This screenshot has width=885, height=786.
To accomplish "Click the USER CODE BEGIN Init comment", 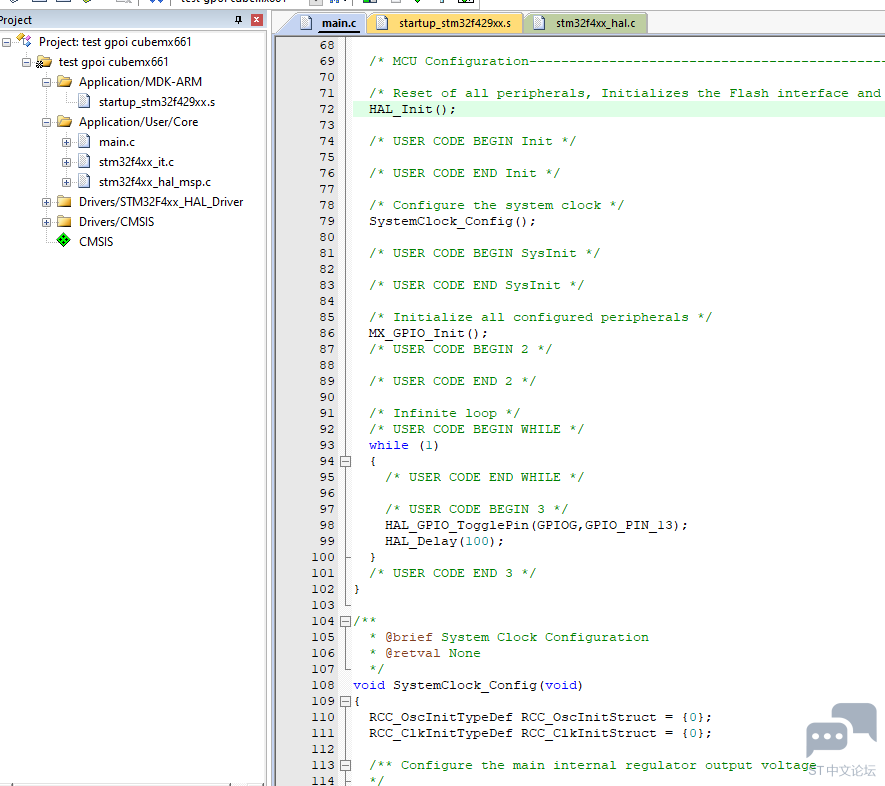I will (x=472, y=141).
